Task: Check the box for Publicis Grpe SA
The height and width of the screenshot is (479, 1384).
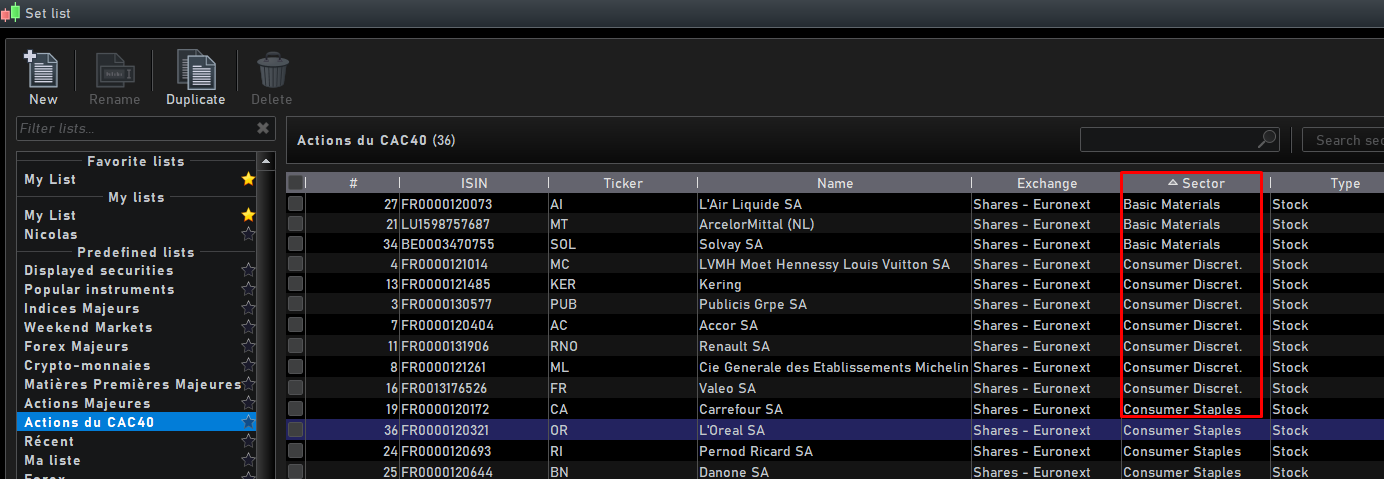Action: (295, 305)
